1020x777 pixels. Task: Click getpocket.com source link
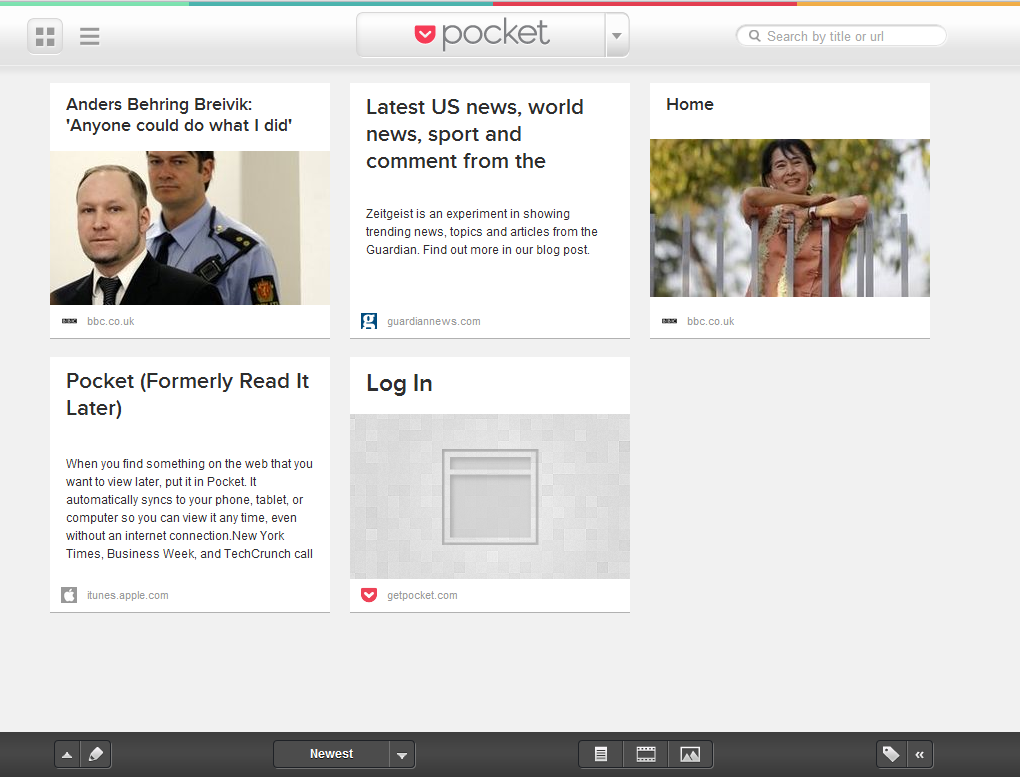coord(422,595)
